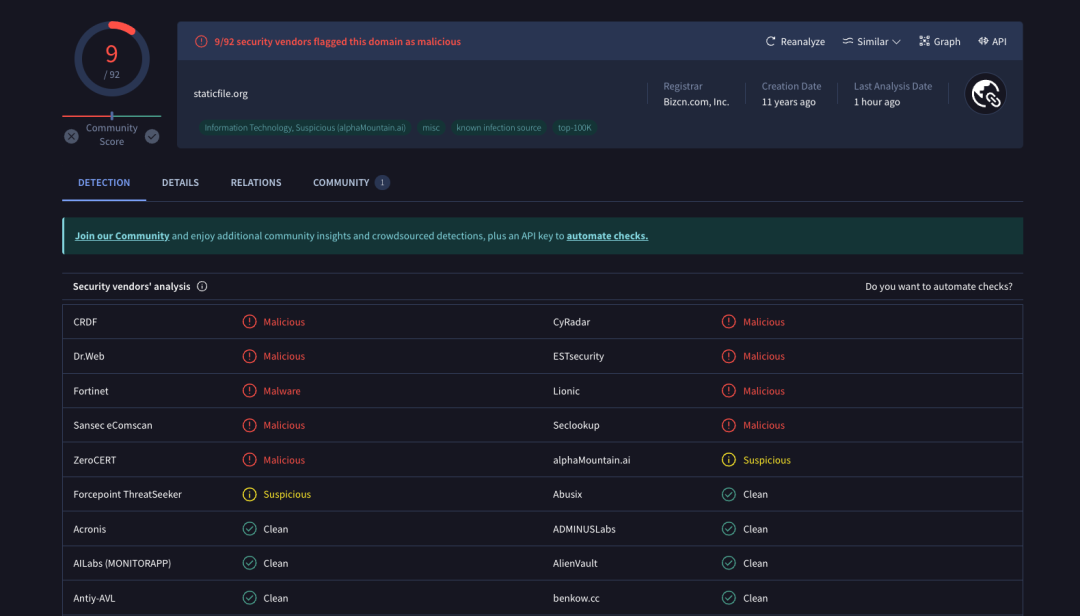Click the staticfile.org domain name
Screen dimensions: 1080x616
tap(220, 94)
